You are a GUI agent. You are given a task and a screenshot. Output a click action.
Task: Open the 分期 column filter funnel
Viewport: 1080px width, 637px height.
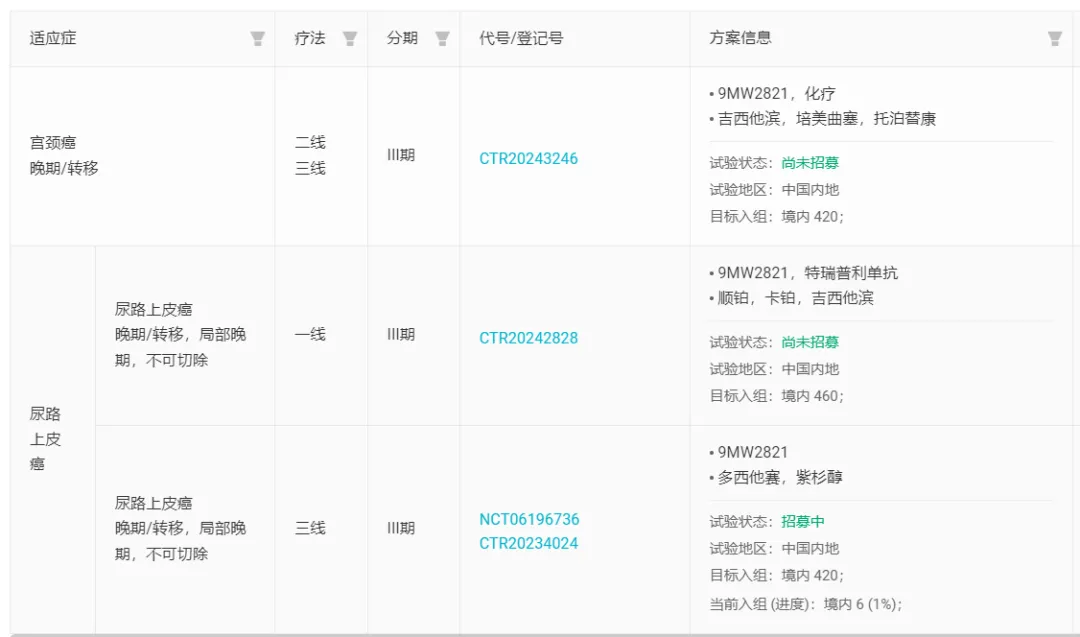442,39
